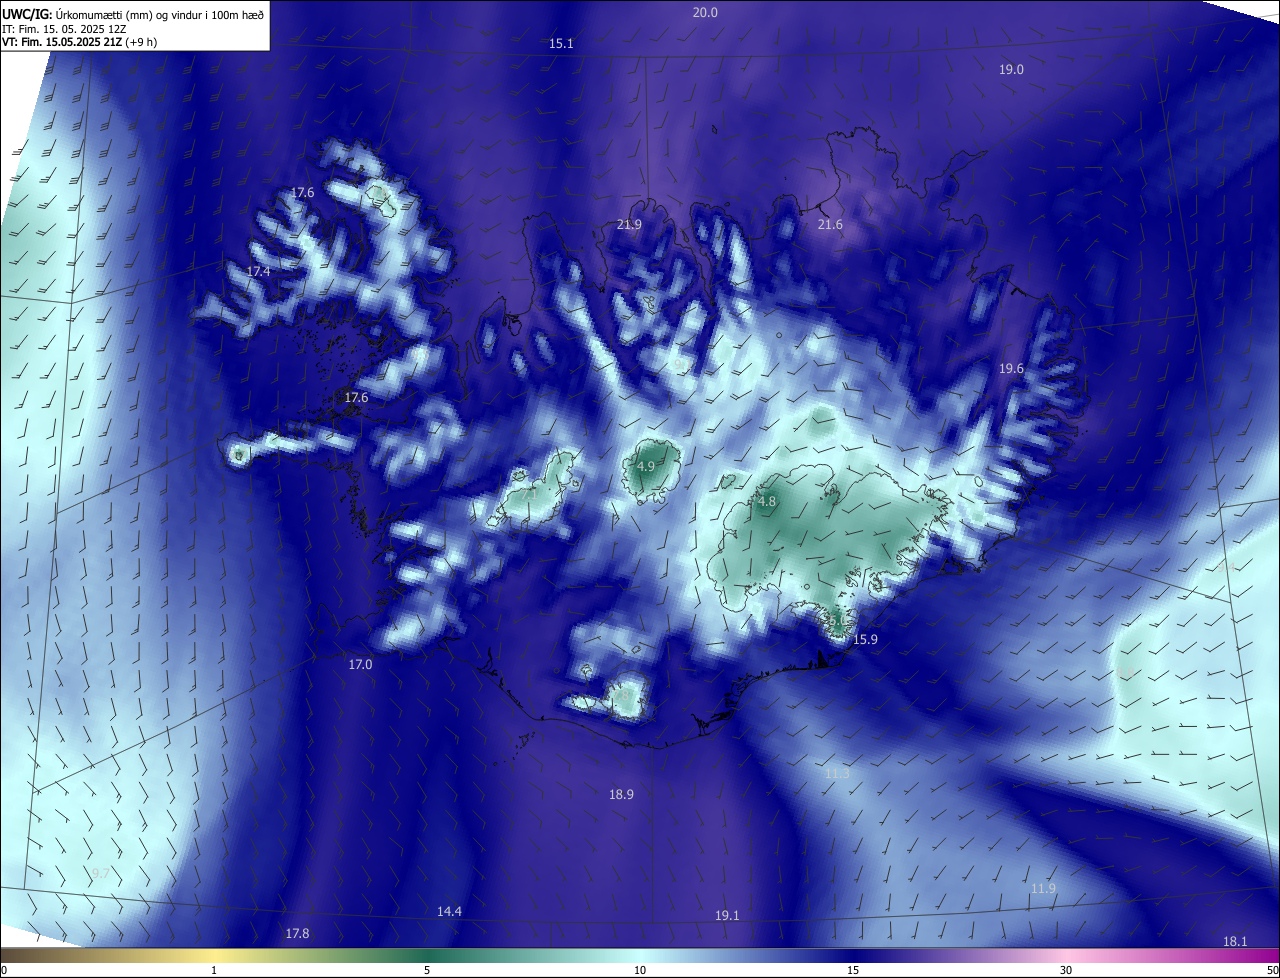Click the 17.8 value label
This screenshot has width=1280, height=978.
click(297, 933)
